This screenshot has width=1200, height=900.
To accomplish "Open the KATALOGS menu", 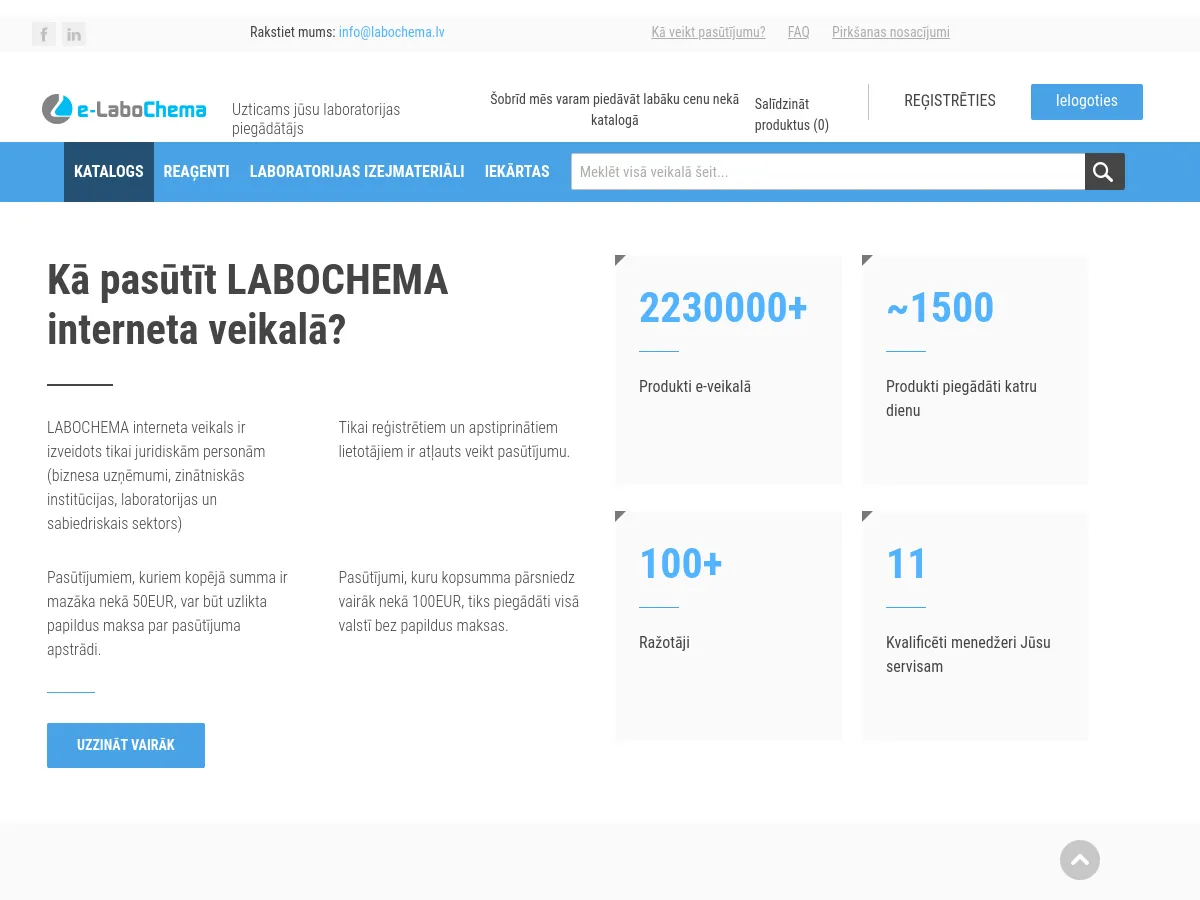I will [109, 172].
